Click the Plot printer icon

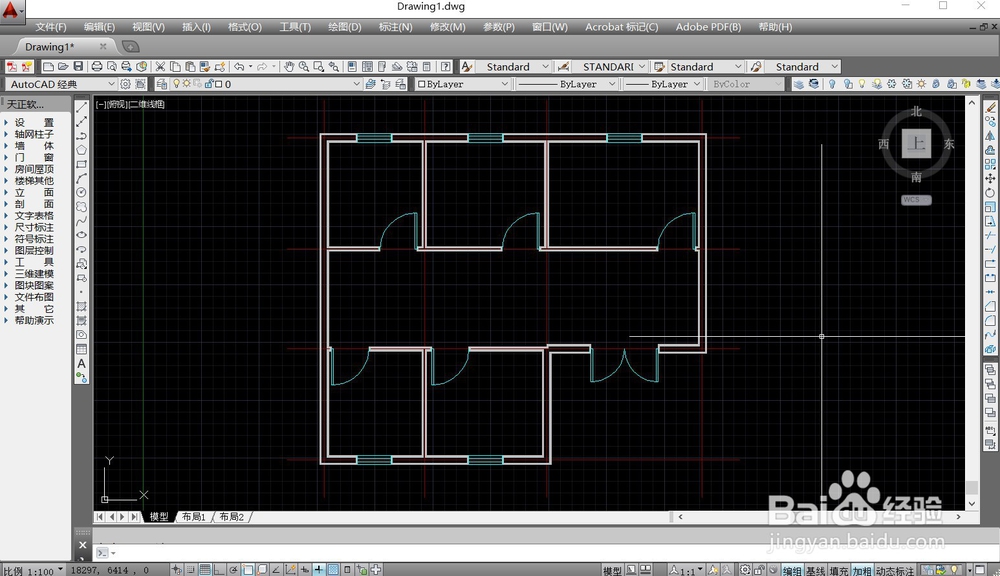[x=97, y=66]
